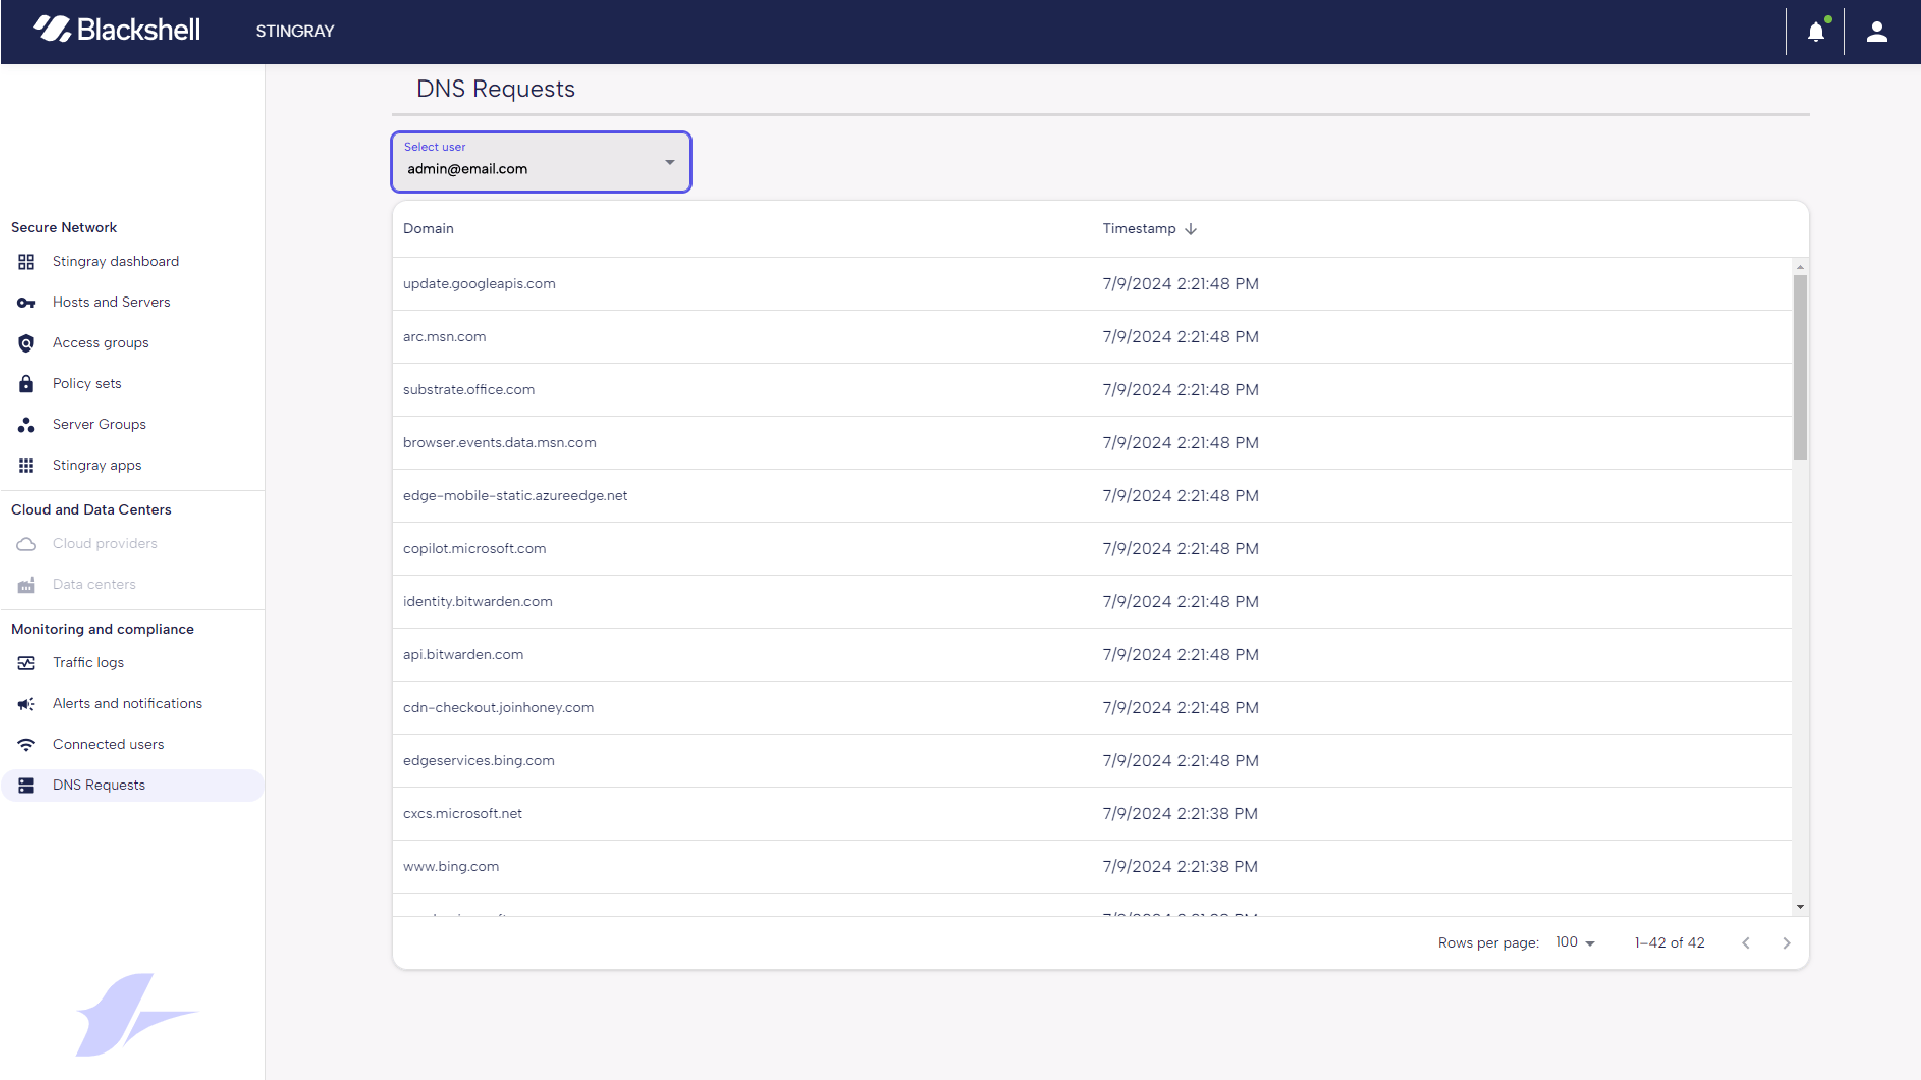Viewport: 1921px width, 1080px height.
Task: Click the STINGRAY label in top bar
Action: [294, 31]
